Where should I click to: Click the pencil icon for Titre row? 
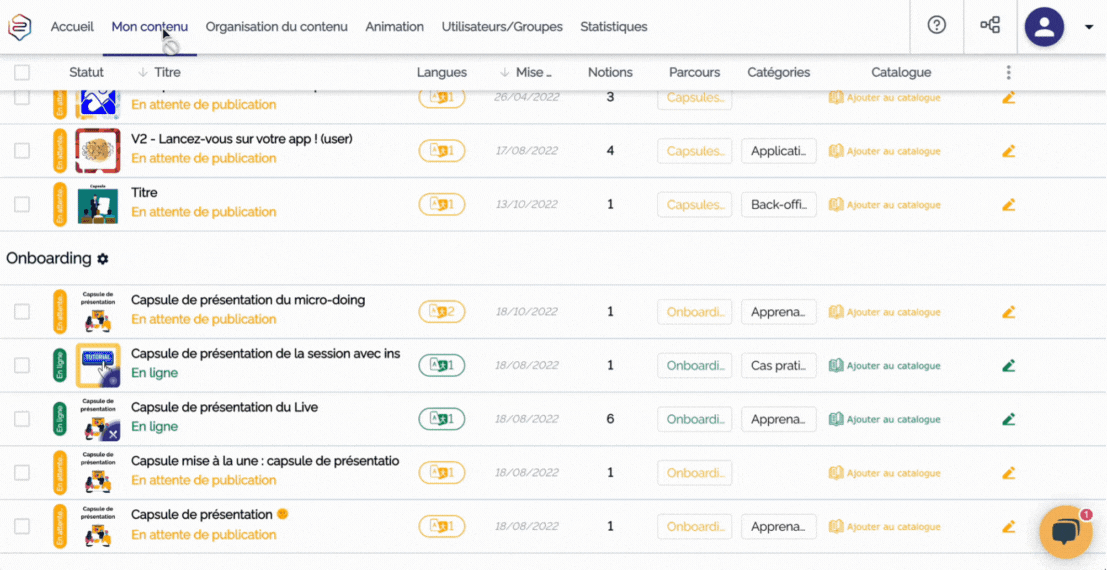coord(1008,205)
